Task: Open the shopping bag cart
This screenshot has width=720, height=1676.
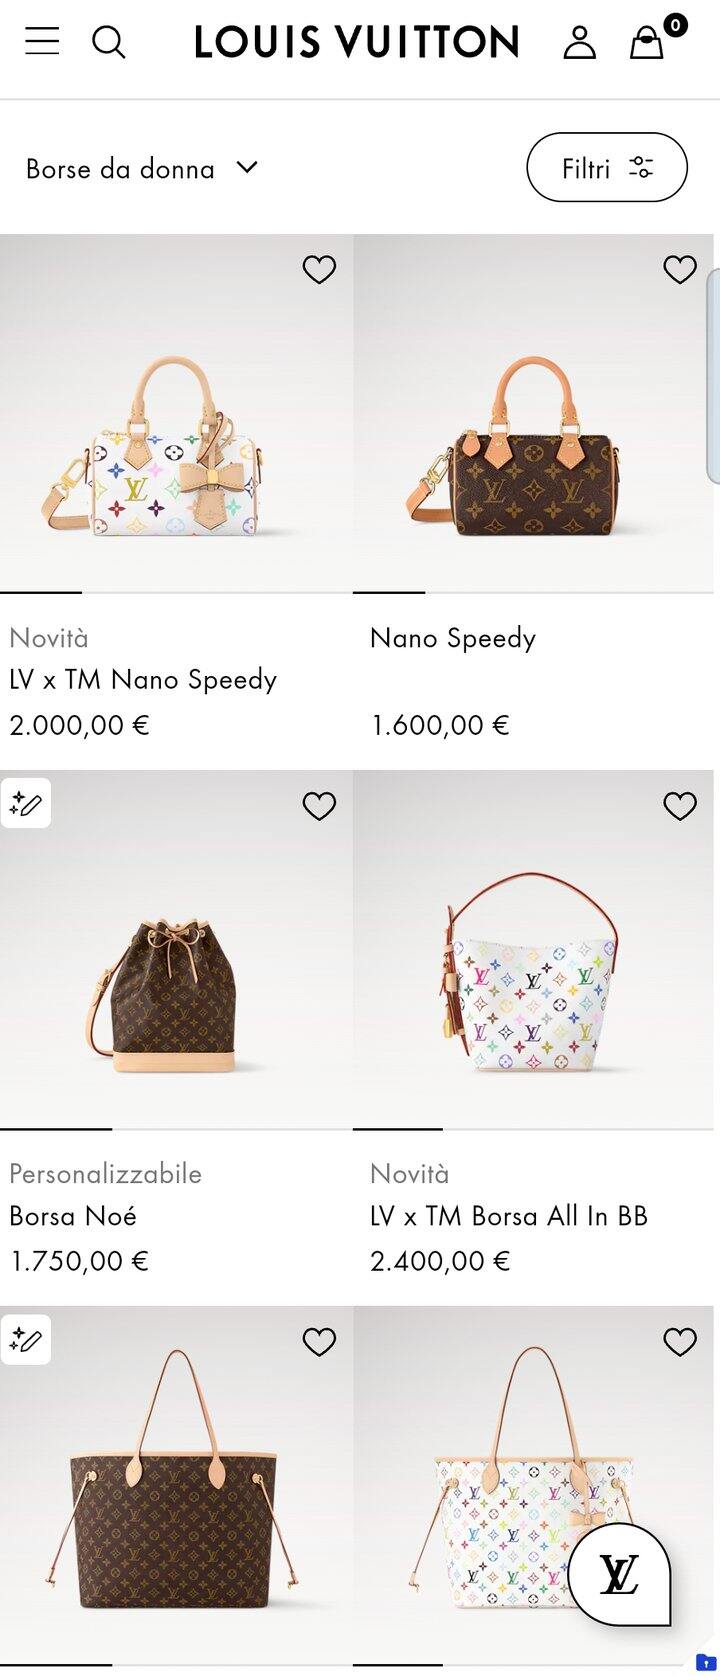Action: pyautogui.click(x=648, y=42)
